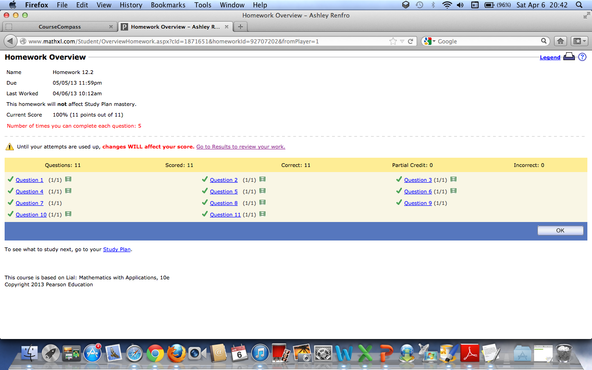Open the Bookmarks menu
Viewport: 592px width, 370px height.
(x=168, y=5)
